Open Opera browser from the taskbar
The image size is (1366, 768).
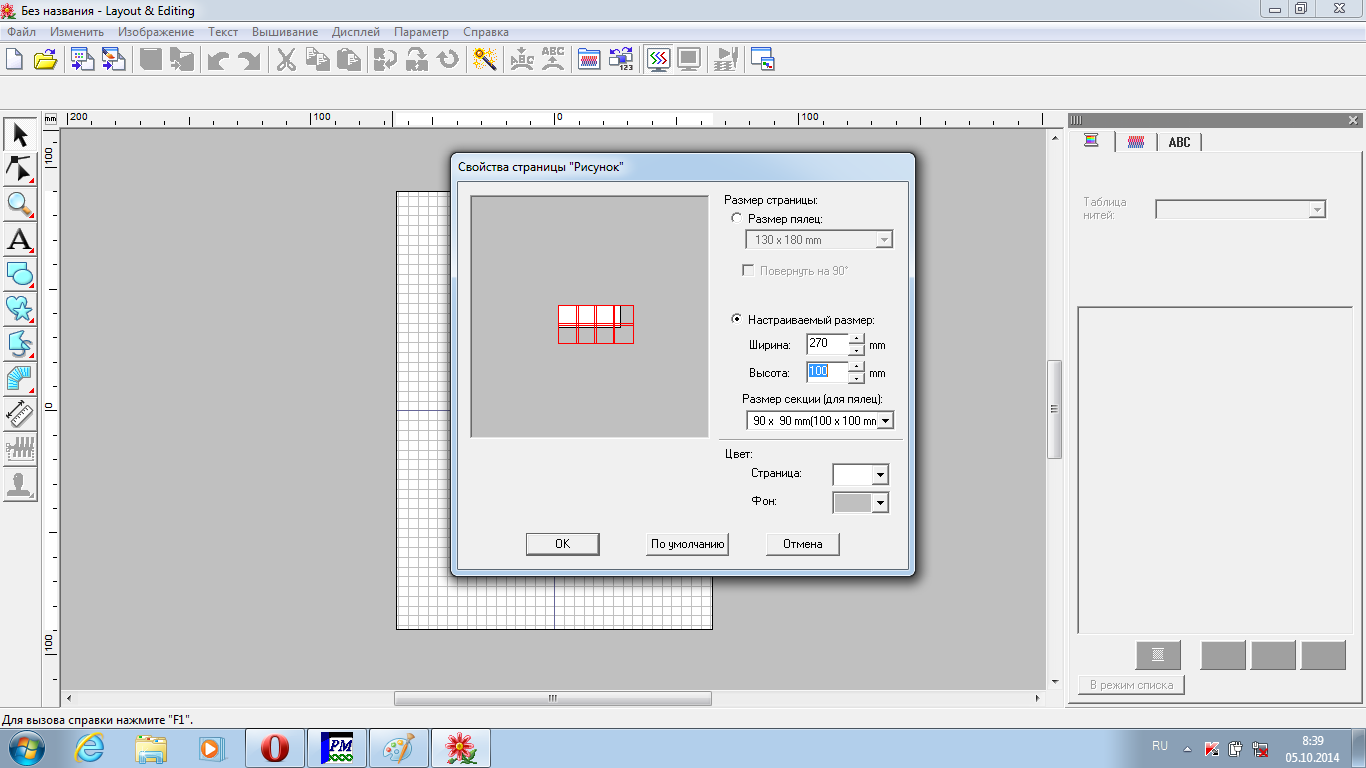click(275, 747)
